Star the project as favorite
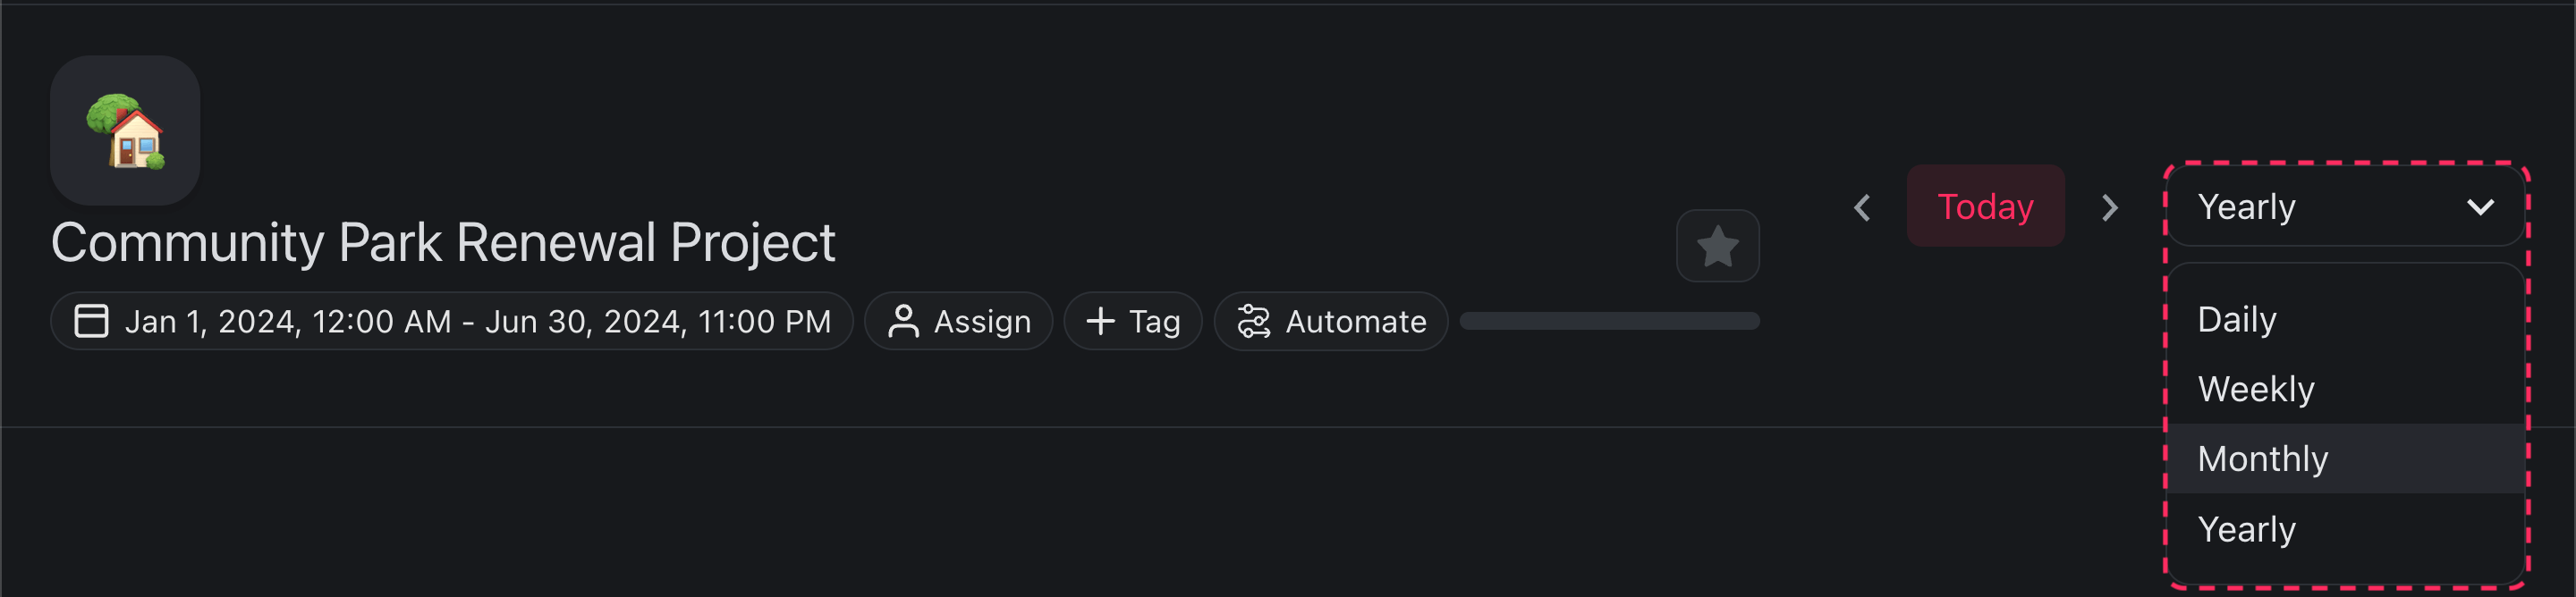This screenshot has height=597, width=2576. pyautogui.click(x=1717, y=246)
